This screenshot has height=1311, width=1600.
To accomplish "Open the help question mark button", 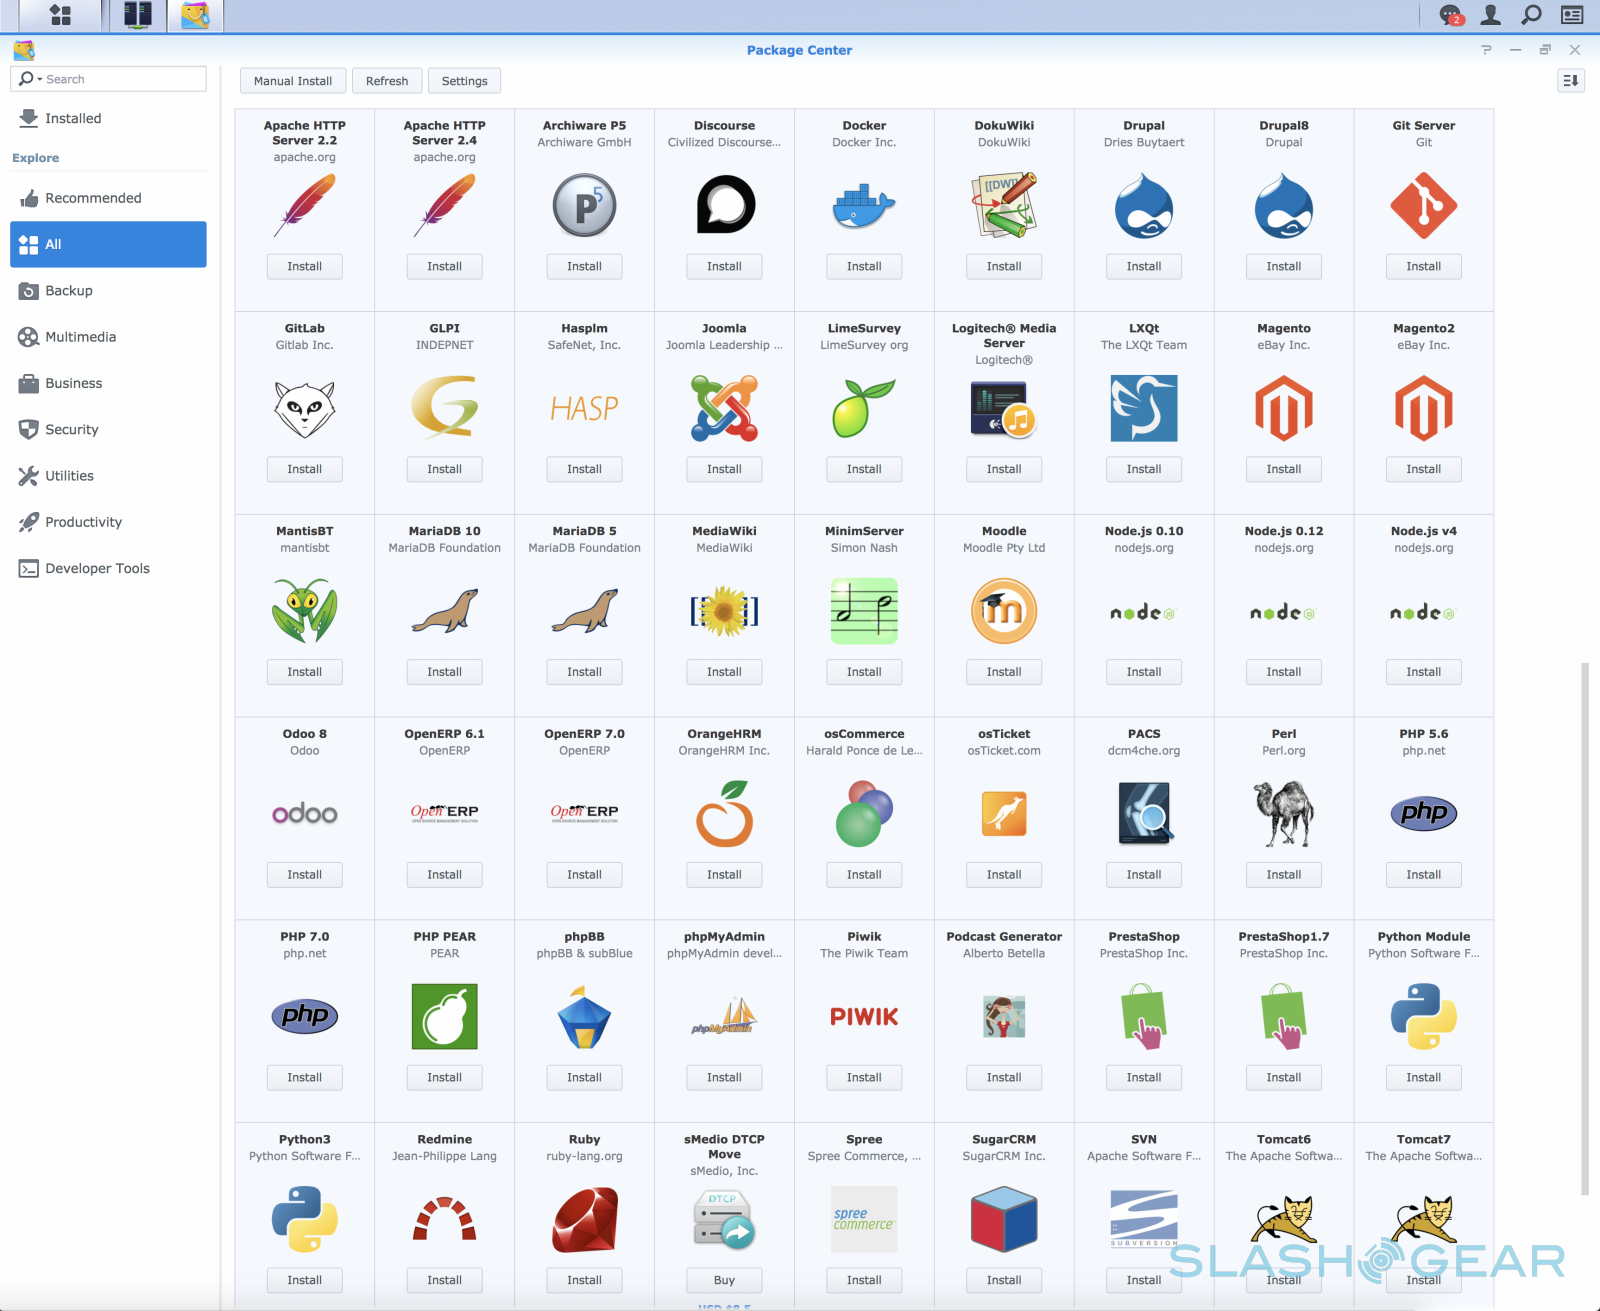I will click(1486, 50).
